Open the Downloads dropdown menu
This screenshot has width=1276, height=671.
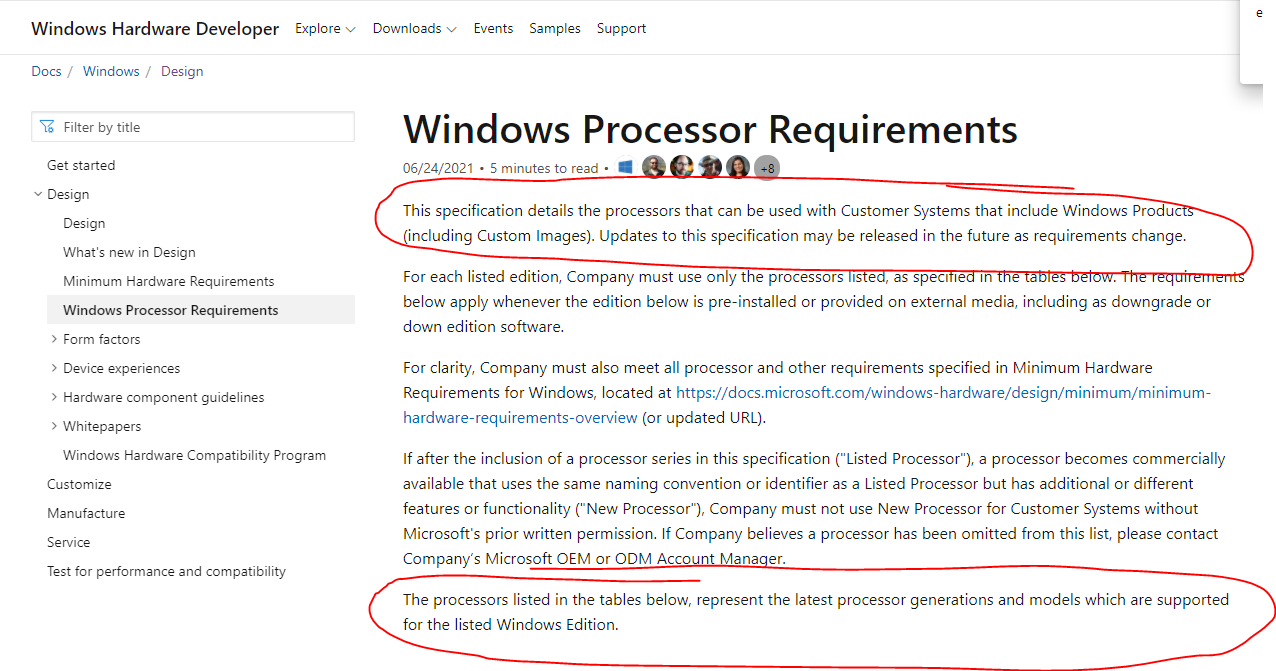pyautogui.click(x=414, y=28)
